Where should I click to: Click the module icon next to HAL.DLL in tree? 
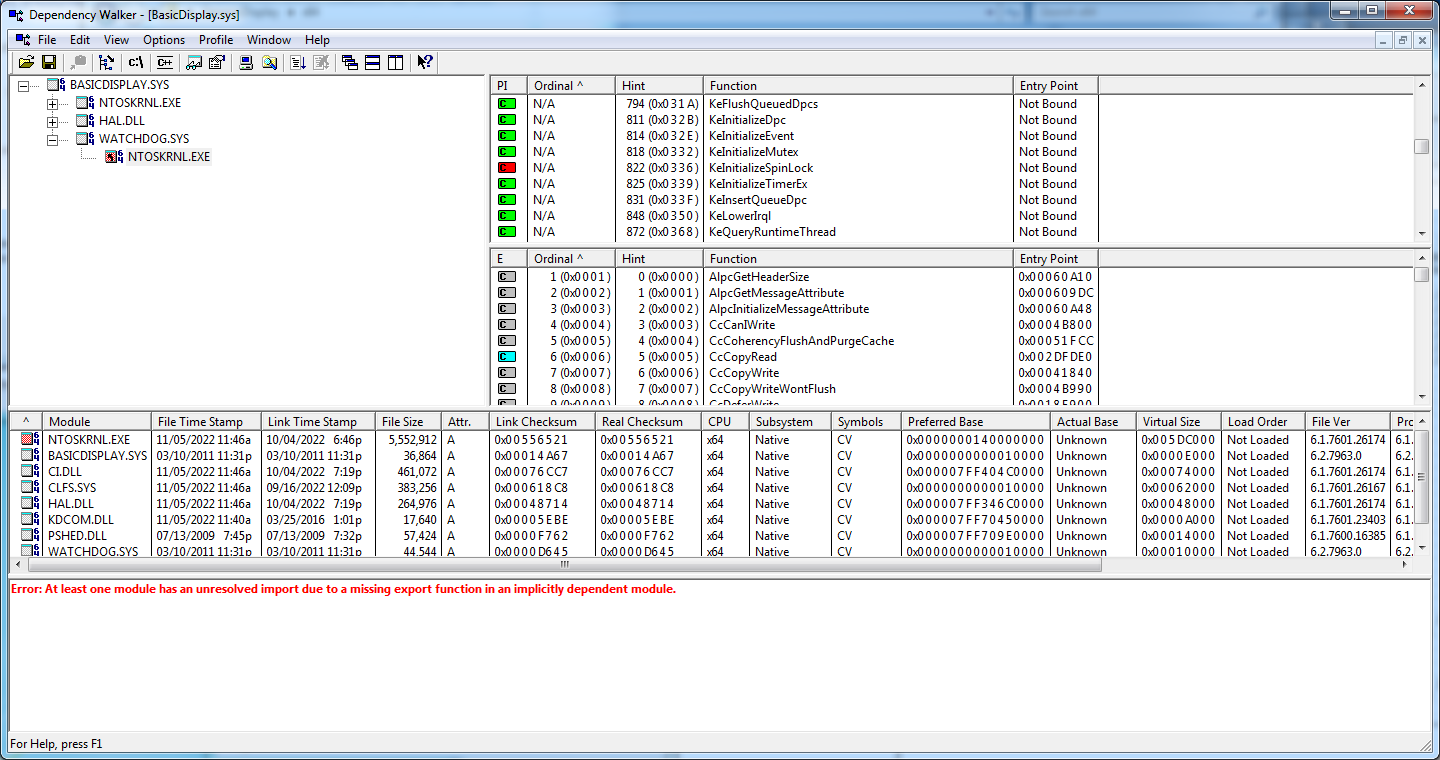(x=85, y=121)
